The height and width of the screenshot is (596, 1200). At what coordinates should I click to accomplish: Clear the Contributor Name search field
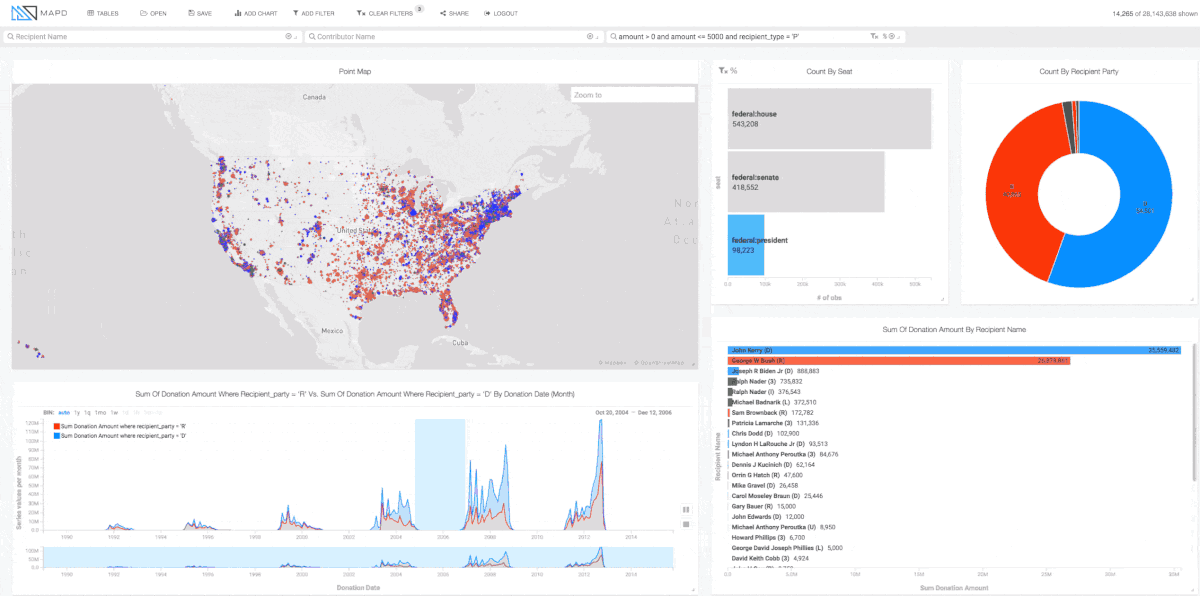click(x=590, y=36)
